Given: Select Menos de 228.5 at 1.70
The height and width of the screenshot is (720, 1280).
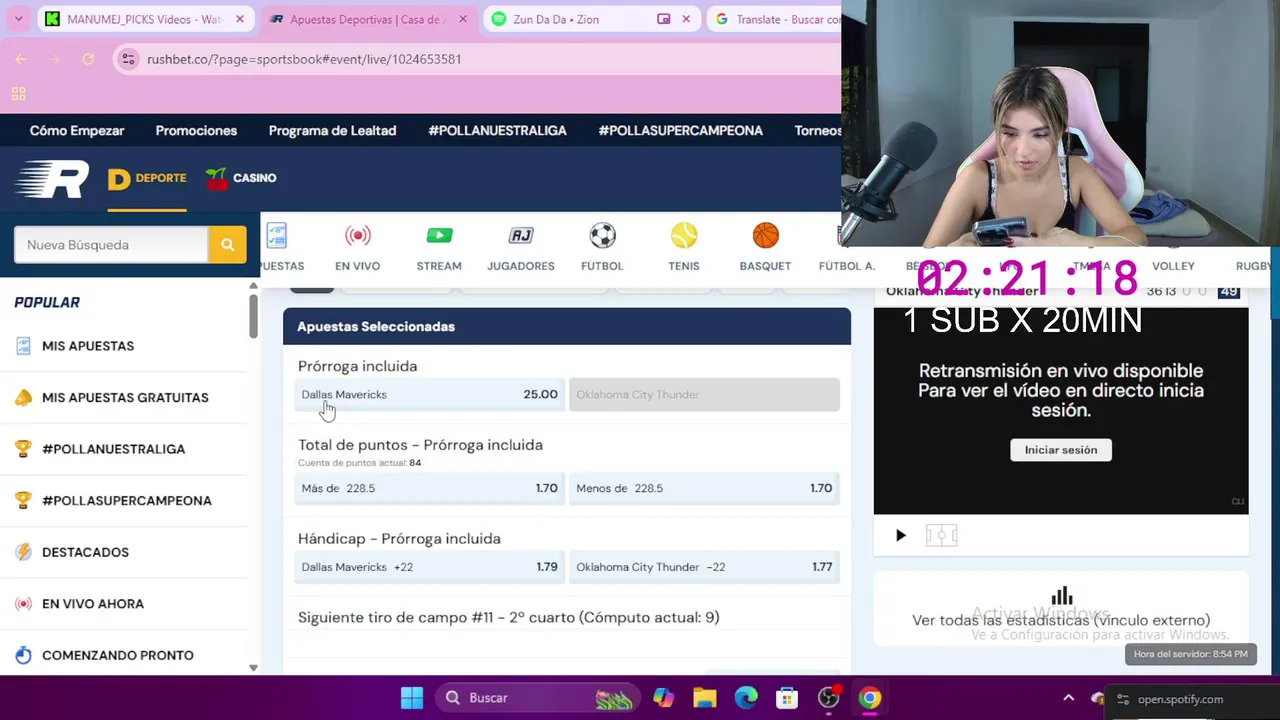Looking at the screenshot, I should pos(704,488).
